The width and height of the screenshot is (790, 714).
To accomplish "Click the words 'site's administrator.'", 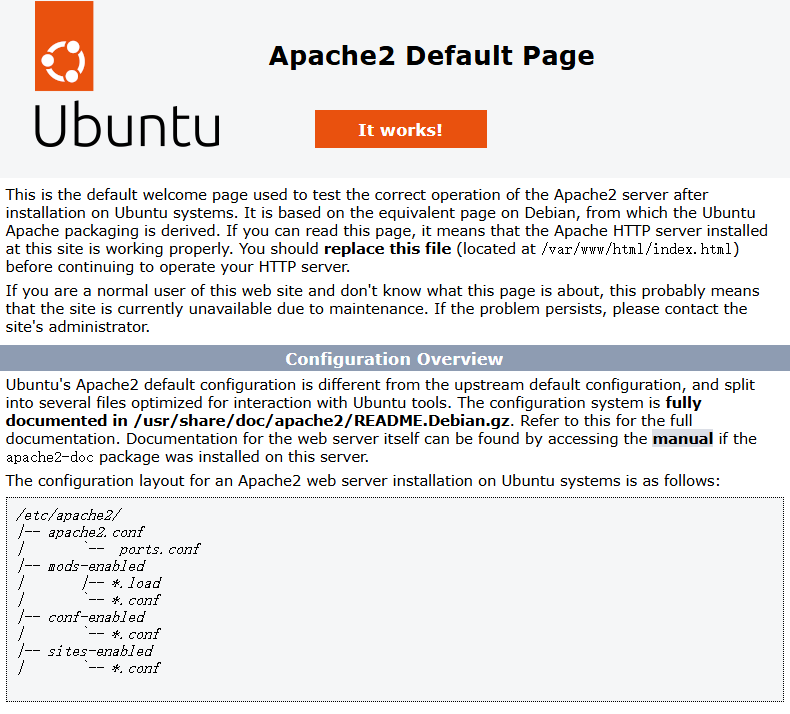I will (x=78, y=327).
